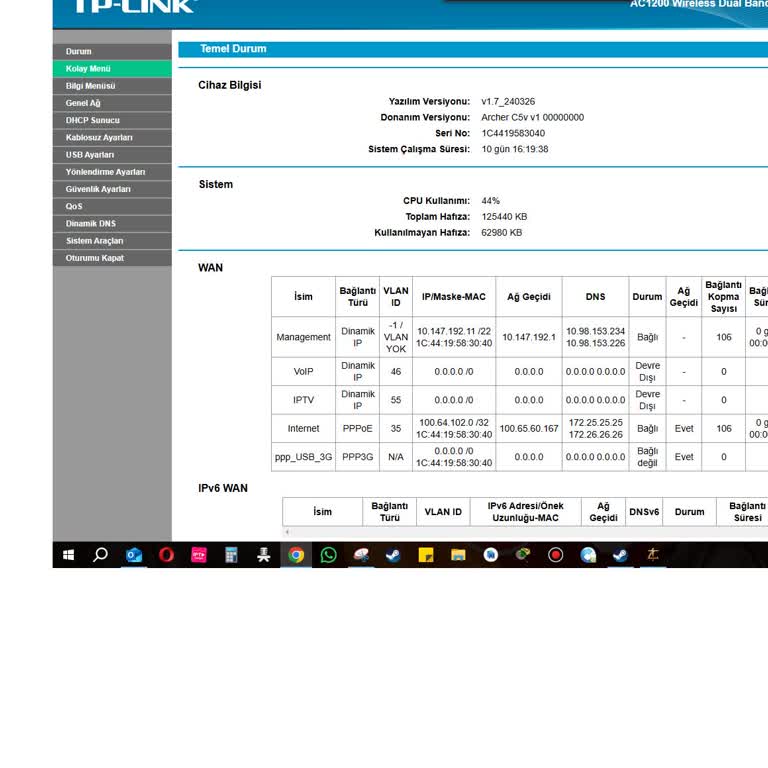Click the red record button icon
Screen dimensions: 768x768
click(x=555, y=555)
